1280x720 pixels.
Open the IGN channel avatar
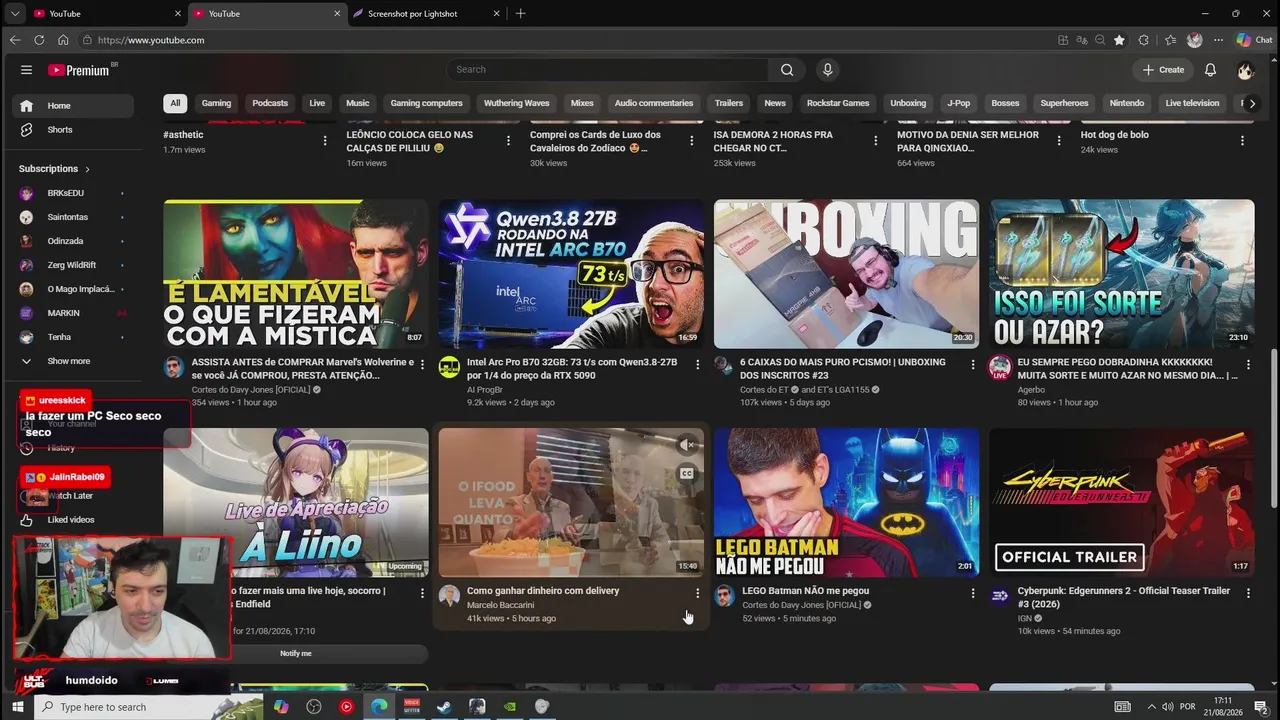(x=1000, y=596)
